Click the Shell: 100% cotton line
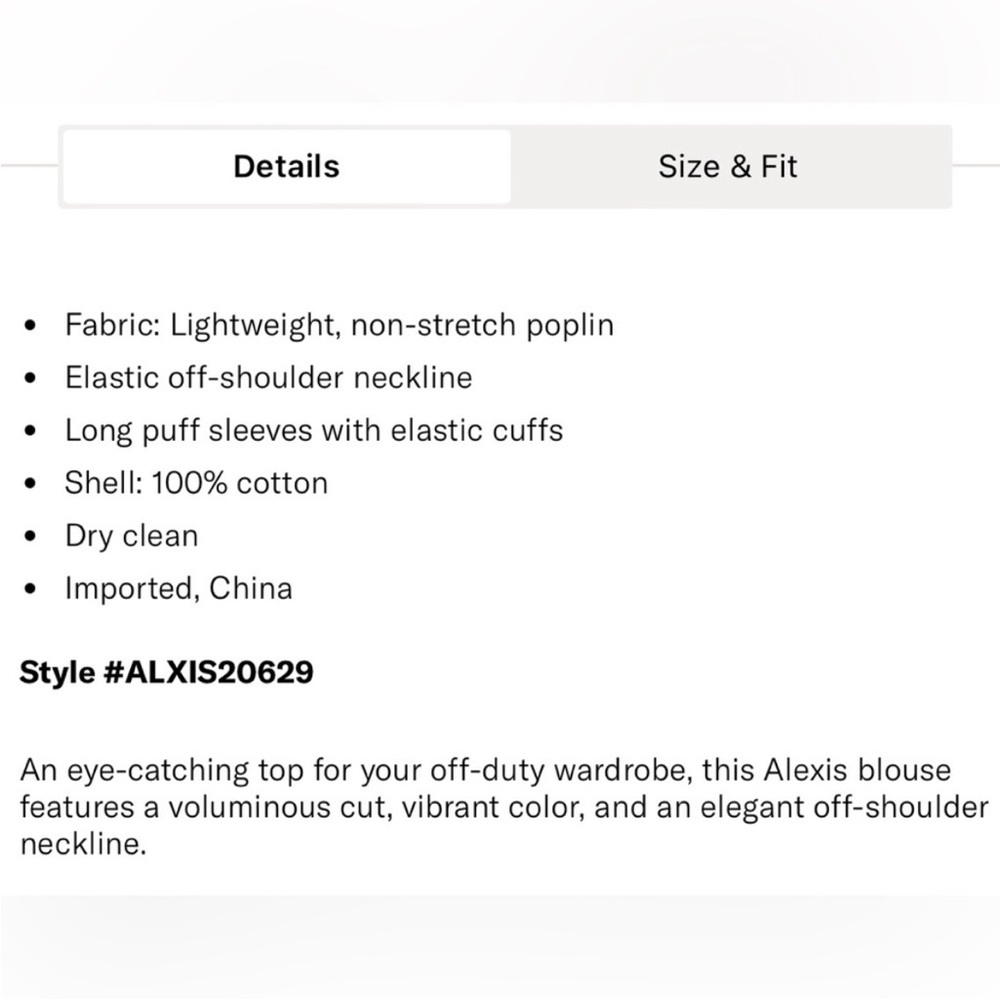Screen dimensions: 1000x1000 pos(196,483)
